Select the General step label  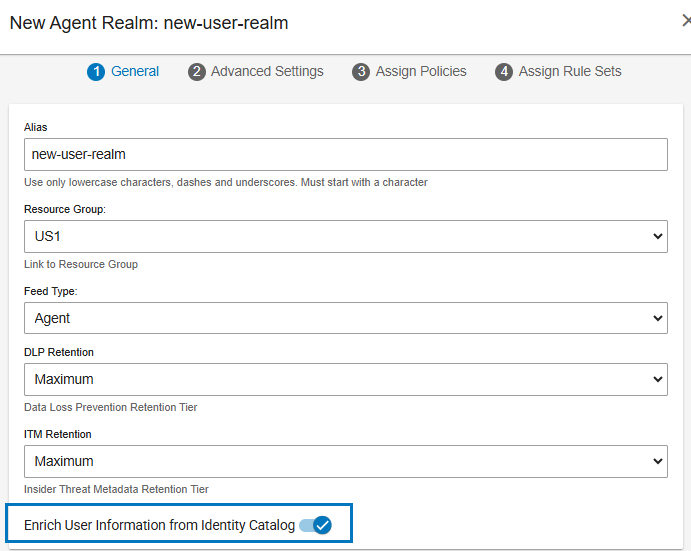tap(135, 71)
